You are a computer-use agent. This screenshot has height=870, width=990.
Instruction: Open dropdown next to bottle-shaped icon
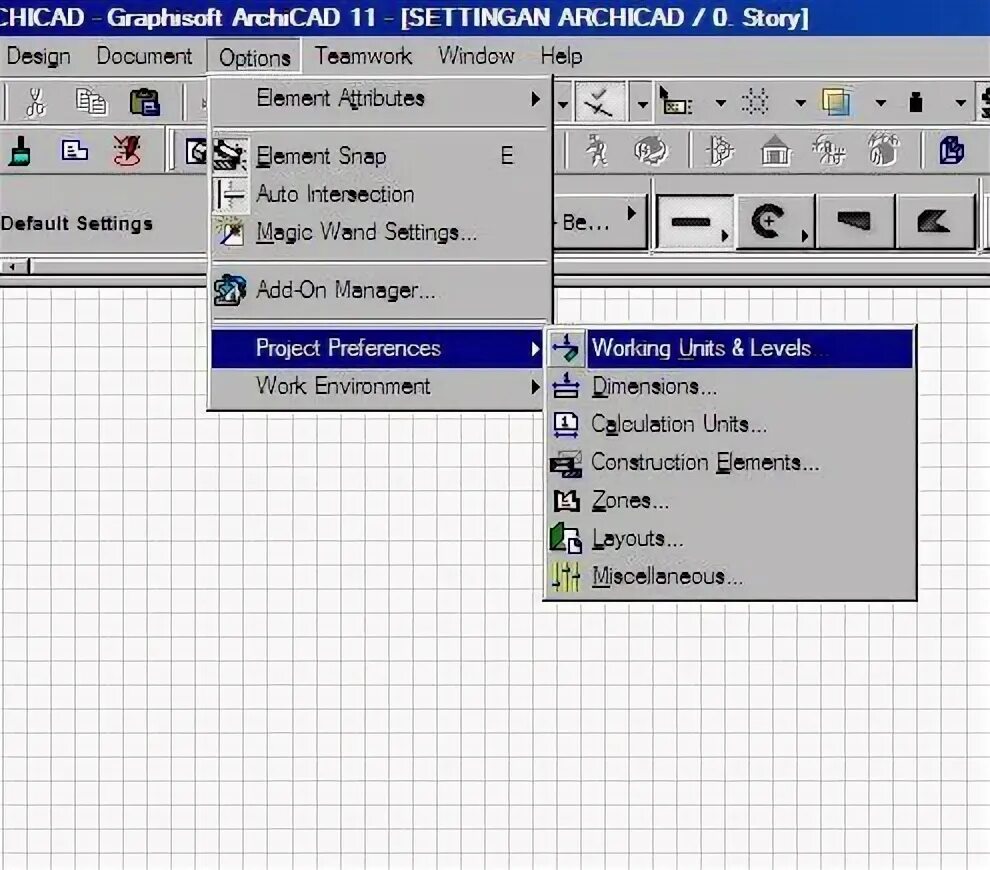click(960, 103)
